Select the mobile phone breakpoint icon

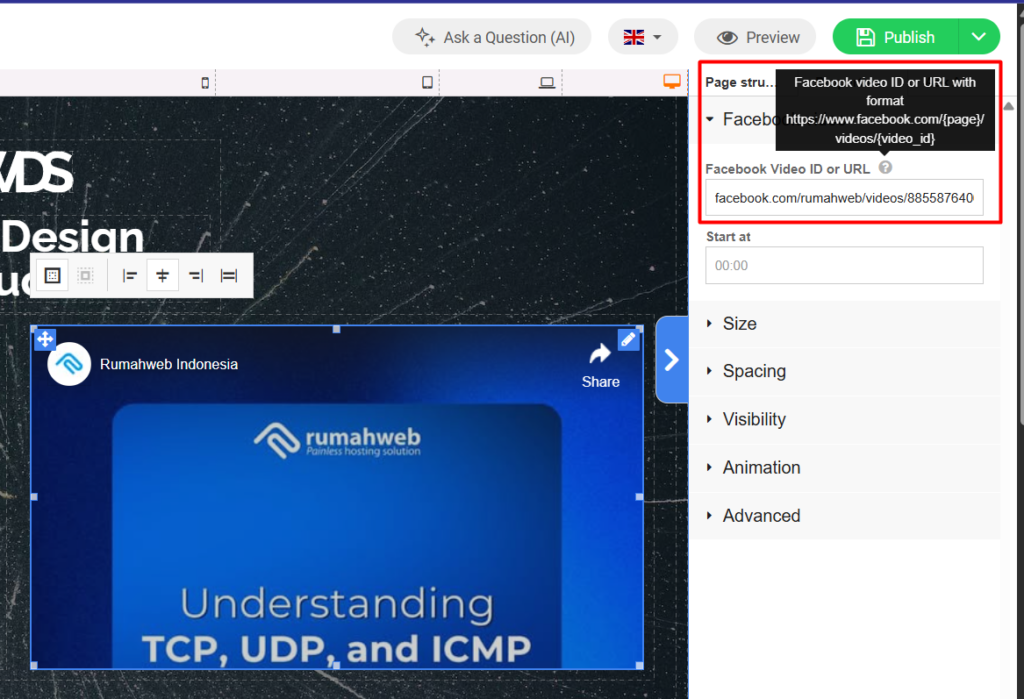[205, 84]
